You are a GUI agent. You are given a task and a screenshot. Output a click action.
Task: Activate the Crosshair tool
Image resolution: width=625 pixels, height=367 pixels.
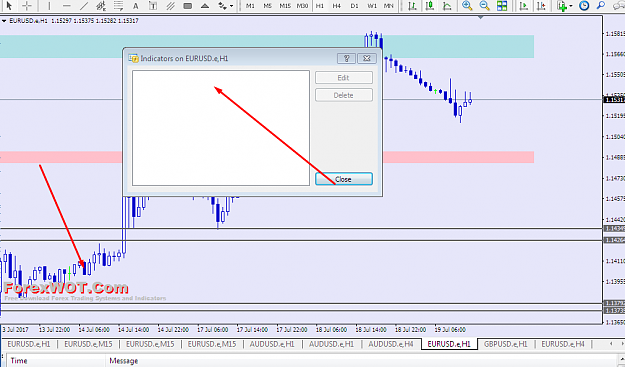[x=27, y=6]
